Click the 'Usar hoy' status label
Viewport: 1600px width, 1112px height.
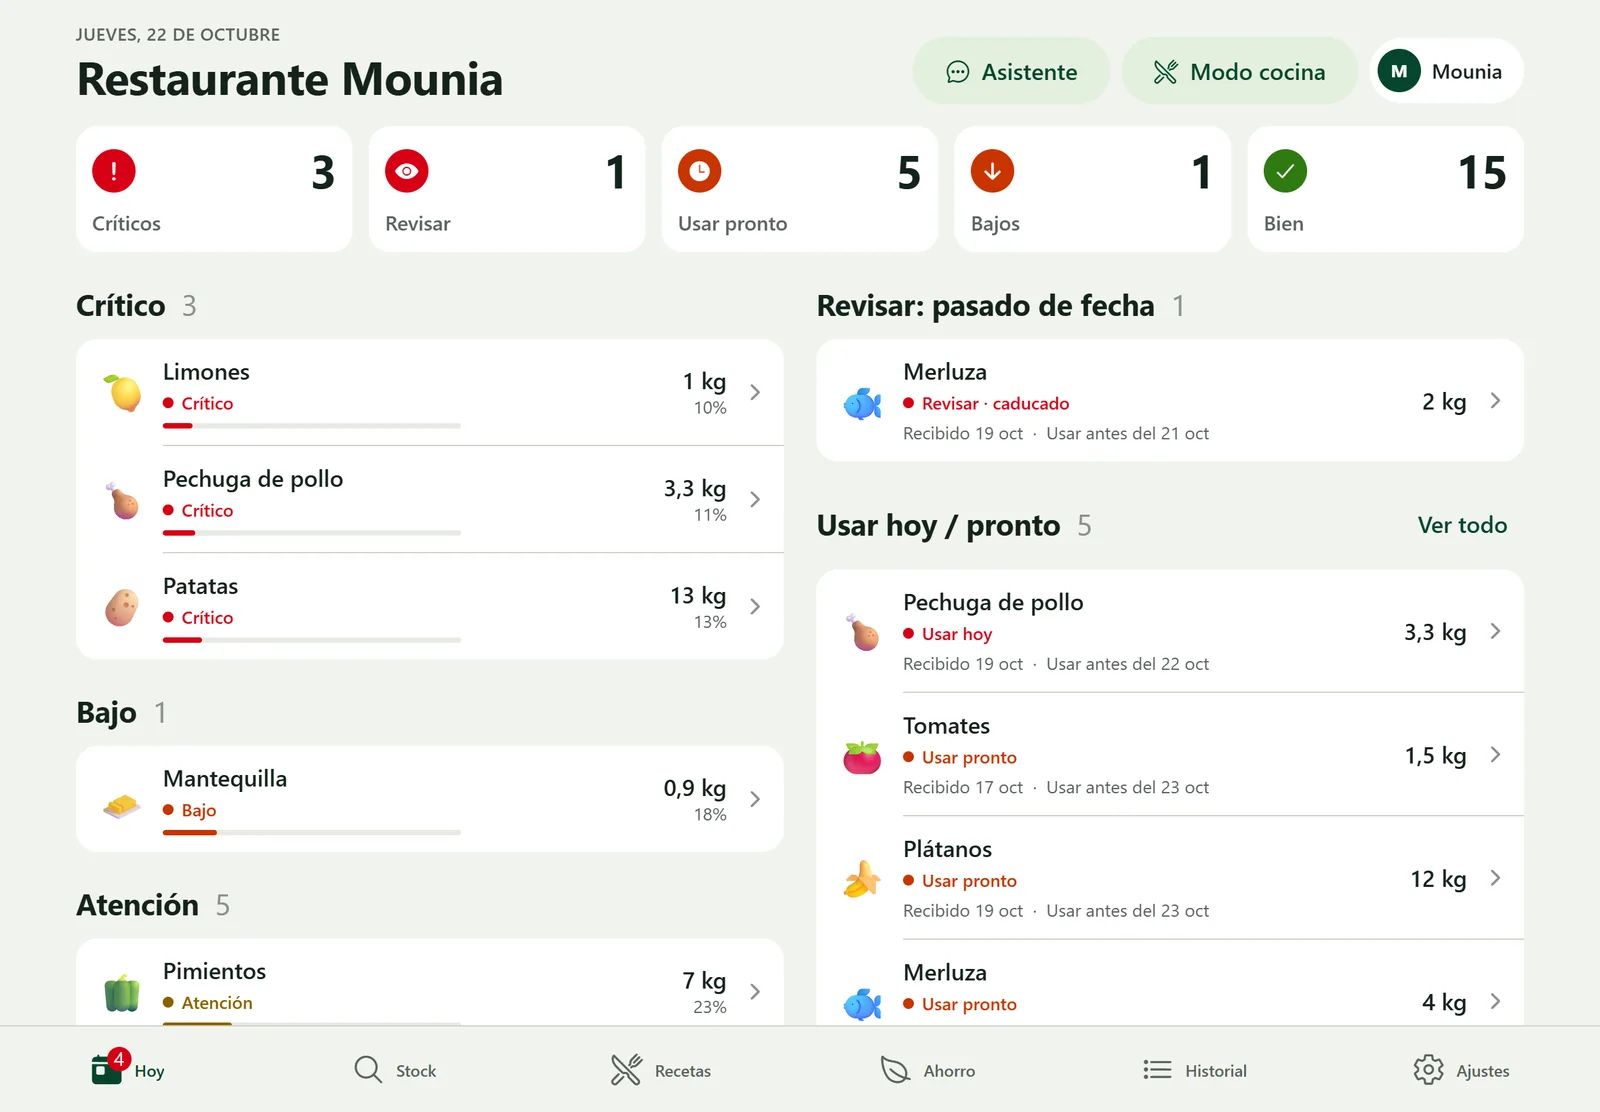tap(957, 634)
